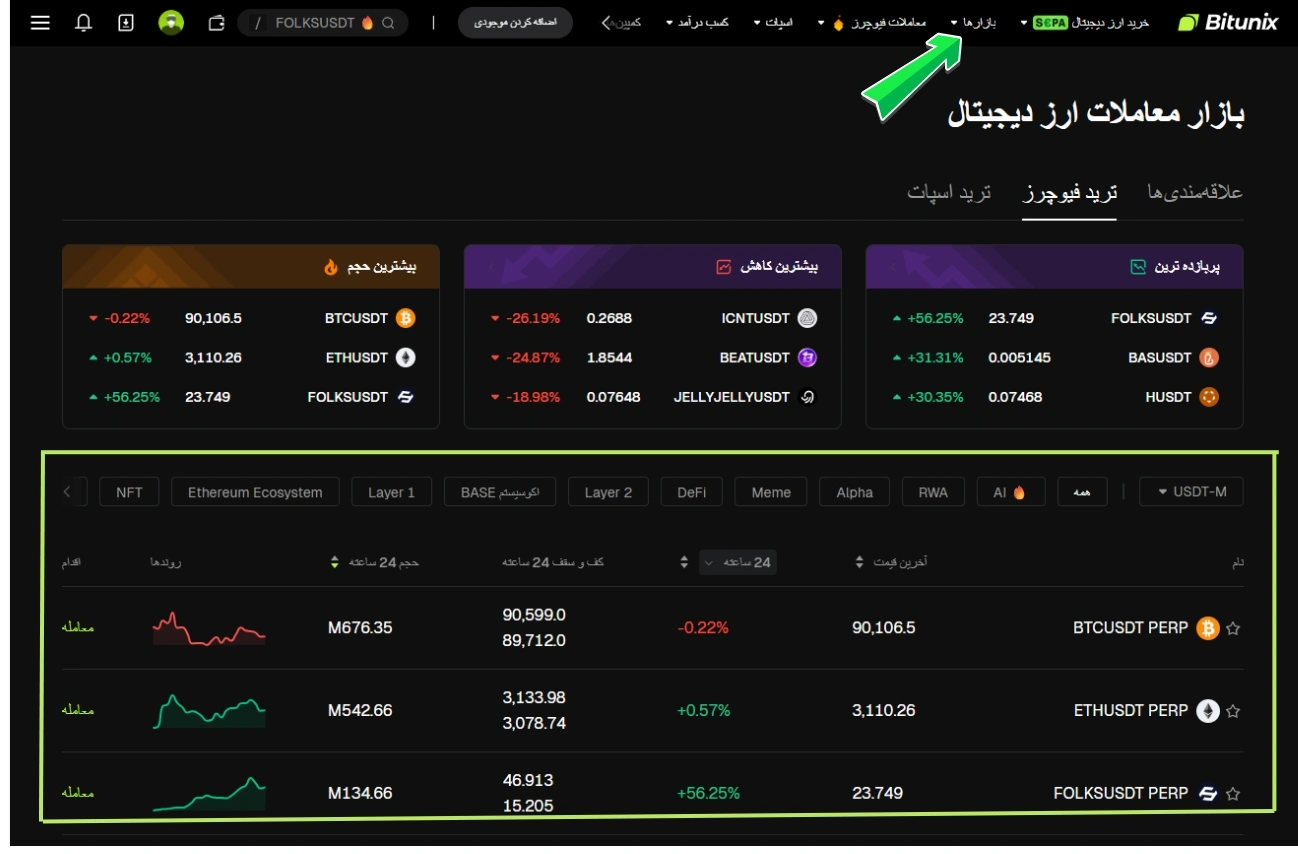
Task: Expand the خرید ارز دیجیتال SEPA menu
Action: (1084, 22)
